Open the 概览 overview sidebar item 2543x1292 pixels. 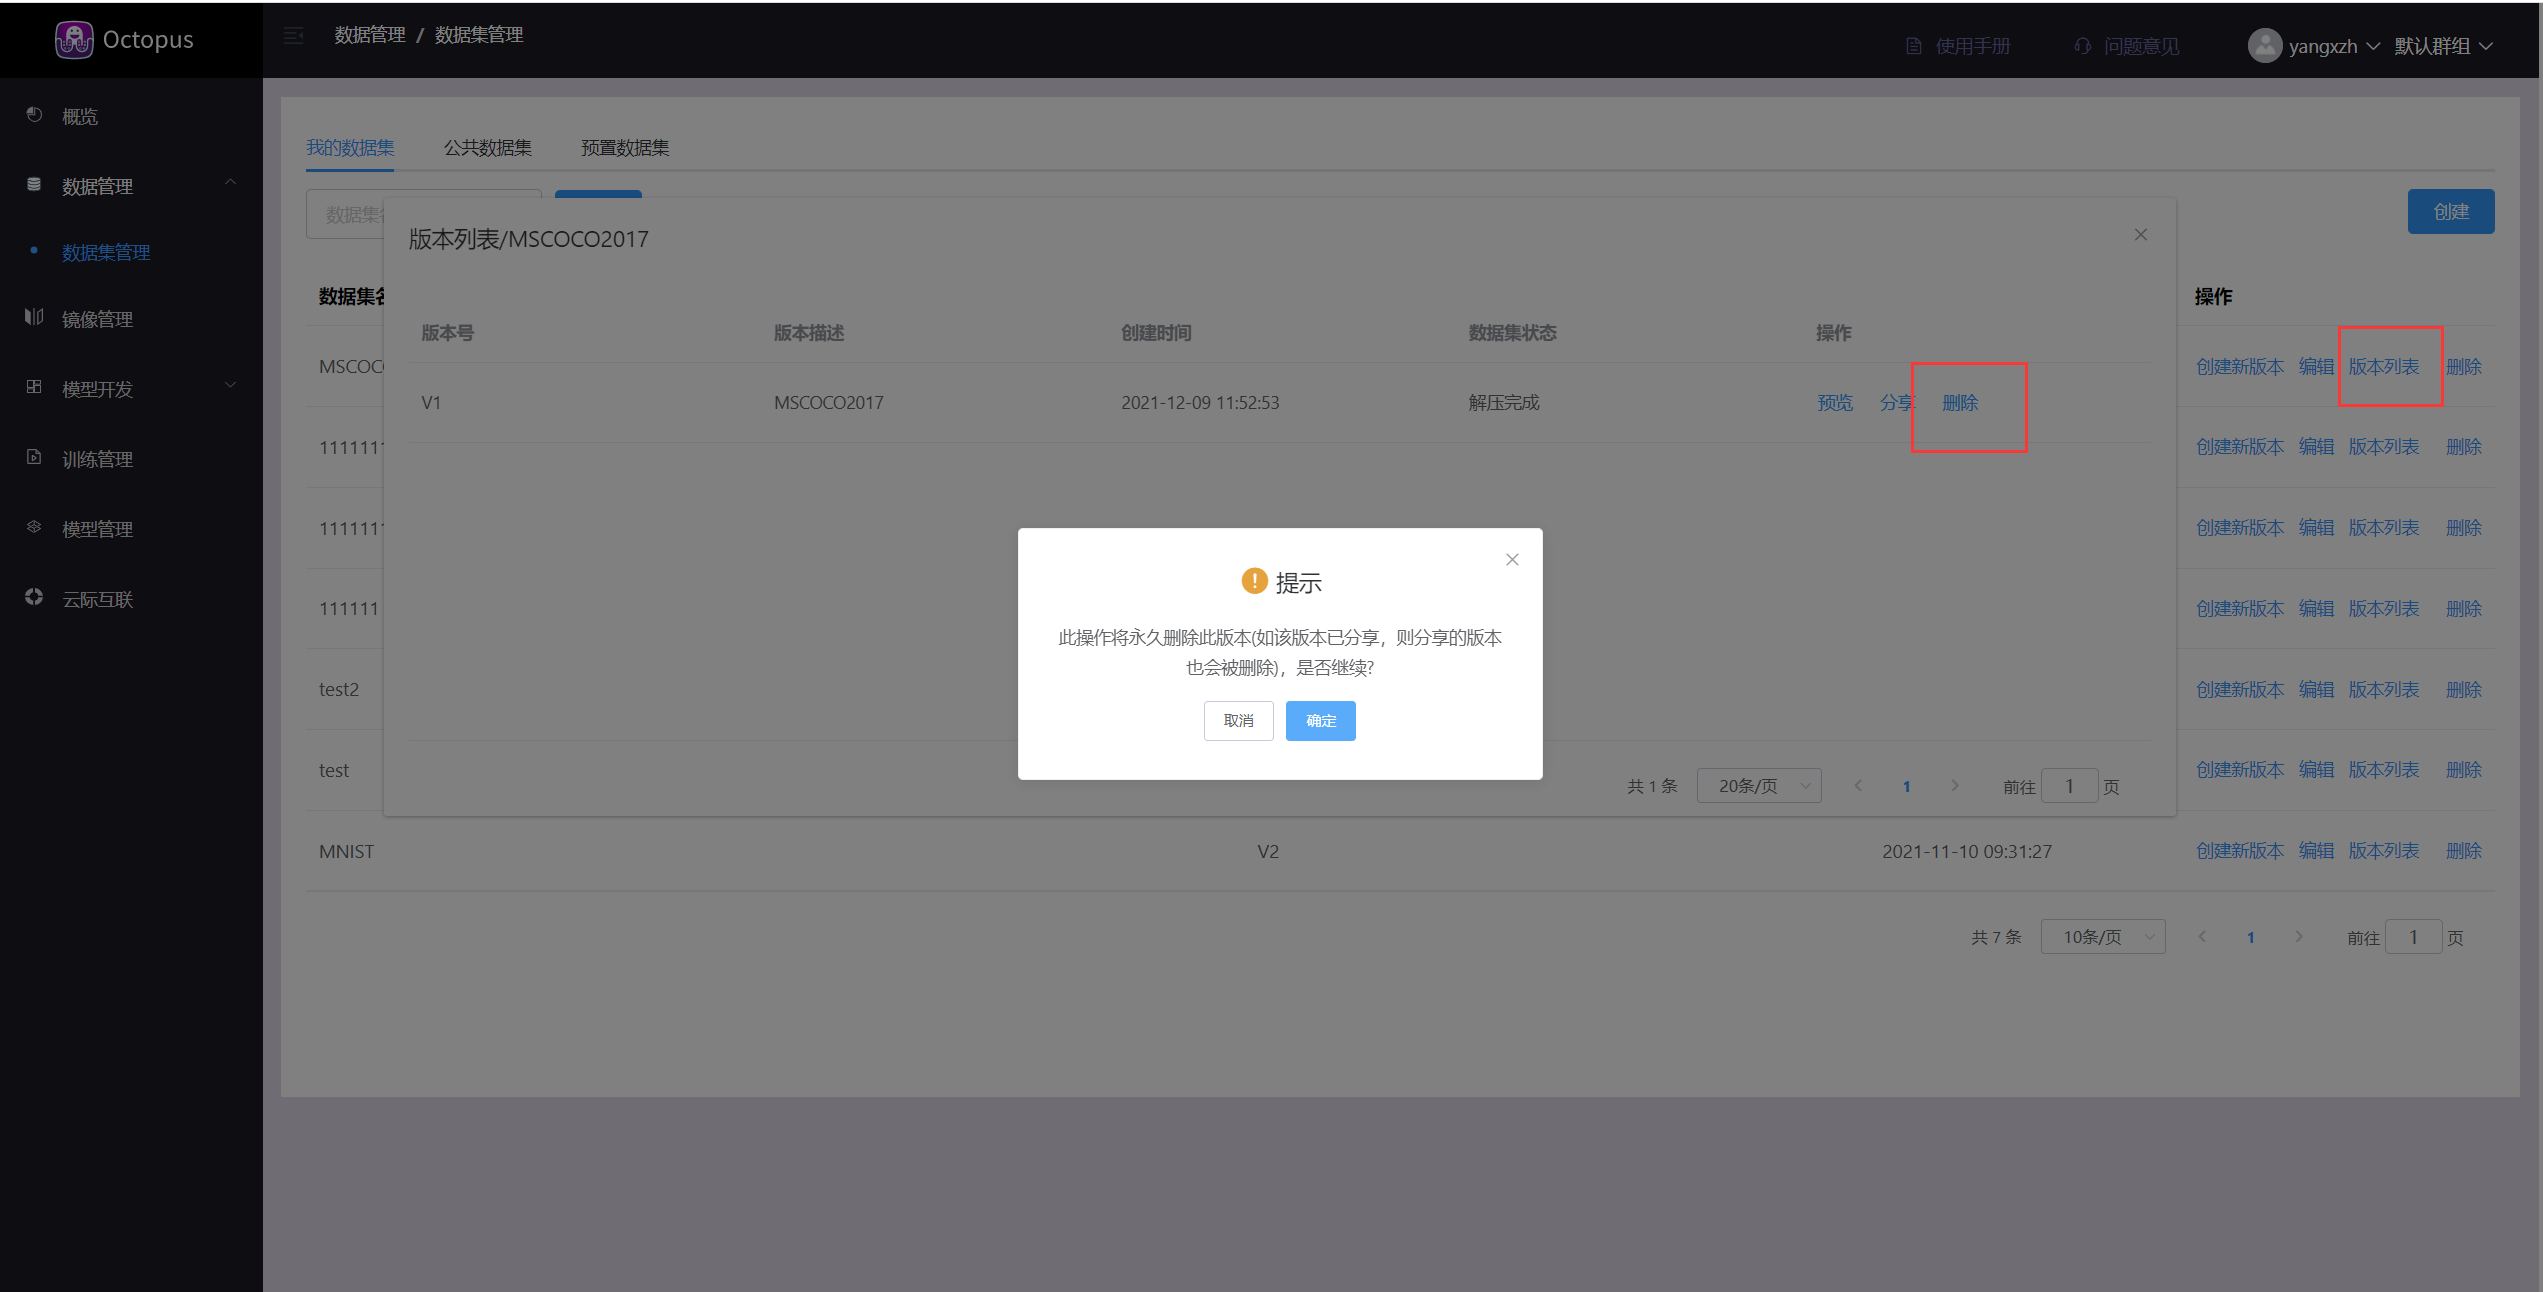(80, 116)
